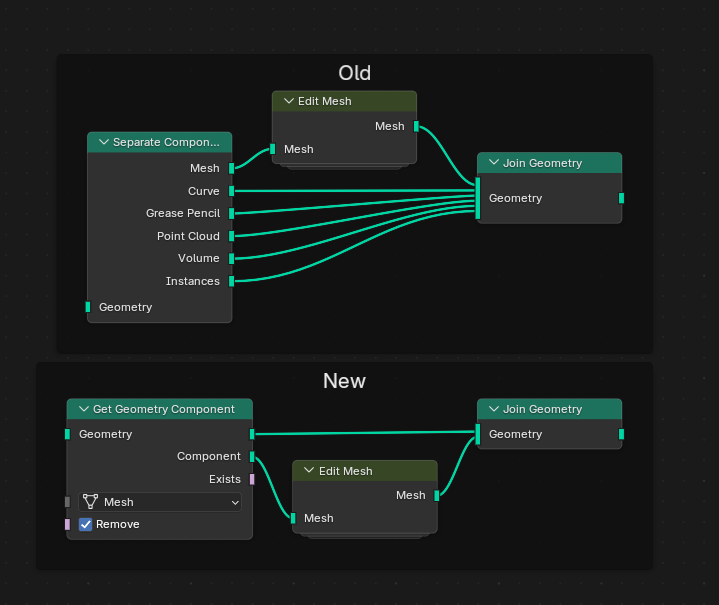
Task: Click the Exists label
Action: (225, 479)
